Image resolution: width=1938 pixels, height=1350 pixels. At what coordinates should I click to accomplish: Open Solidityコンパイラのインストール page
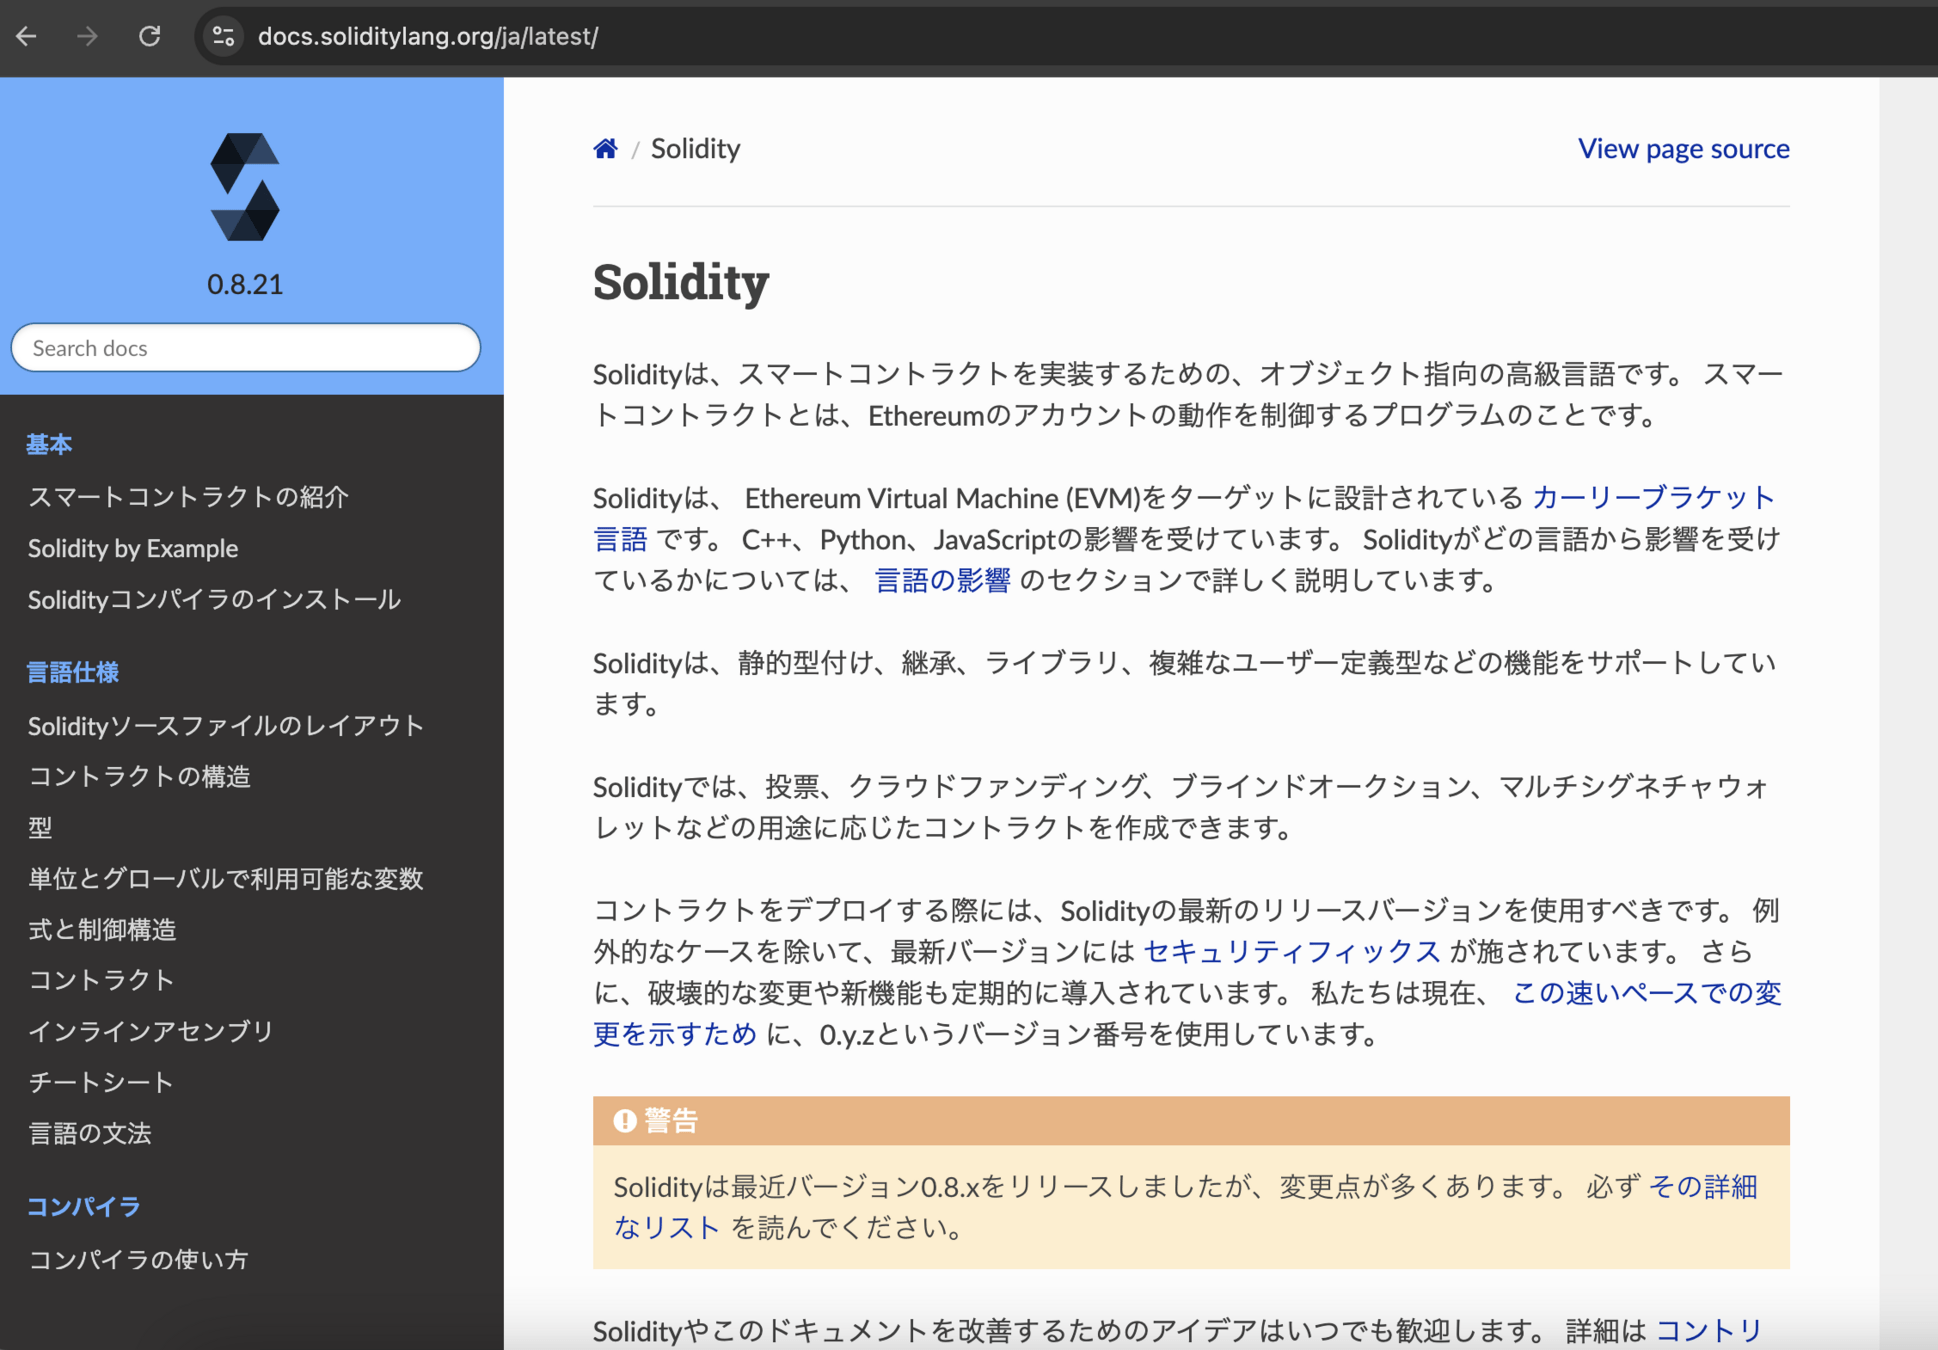point(214,599)
